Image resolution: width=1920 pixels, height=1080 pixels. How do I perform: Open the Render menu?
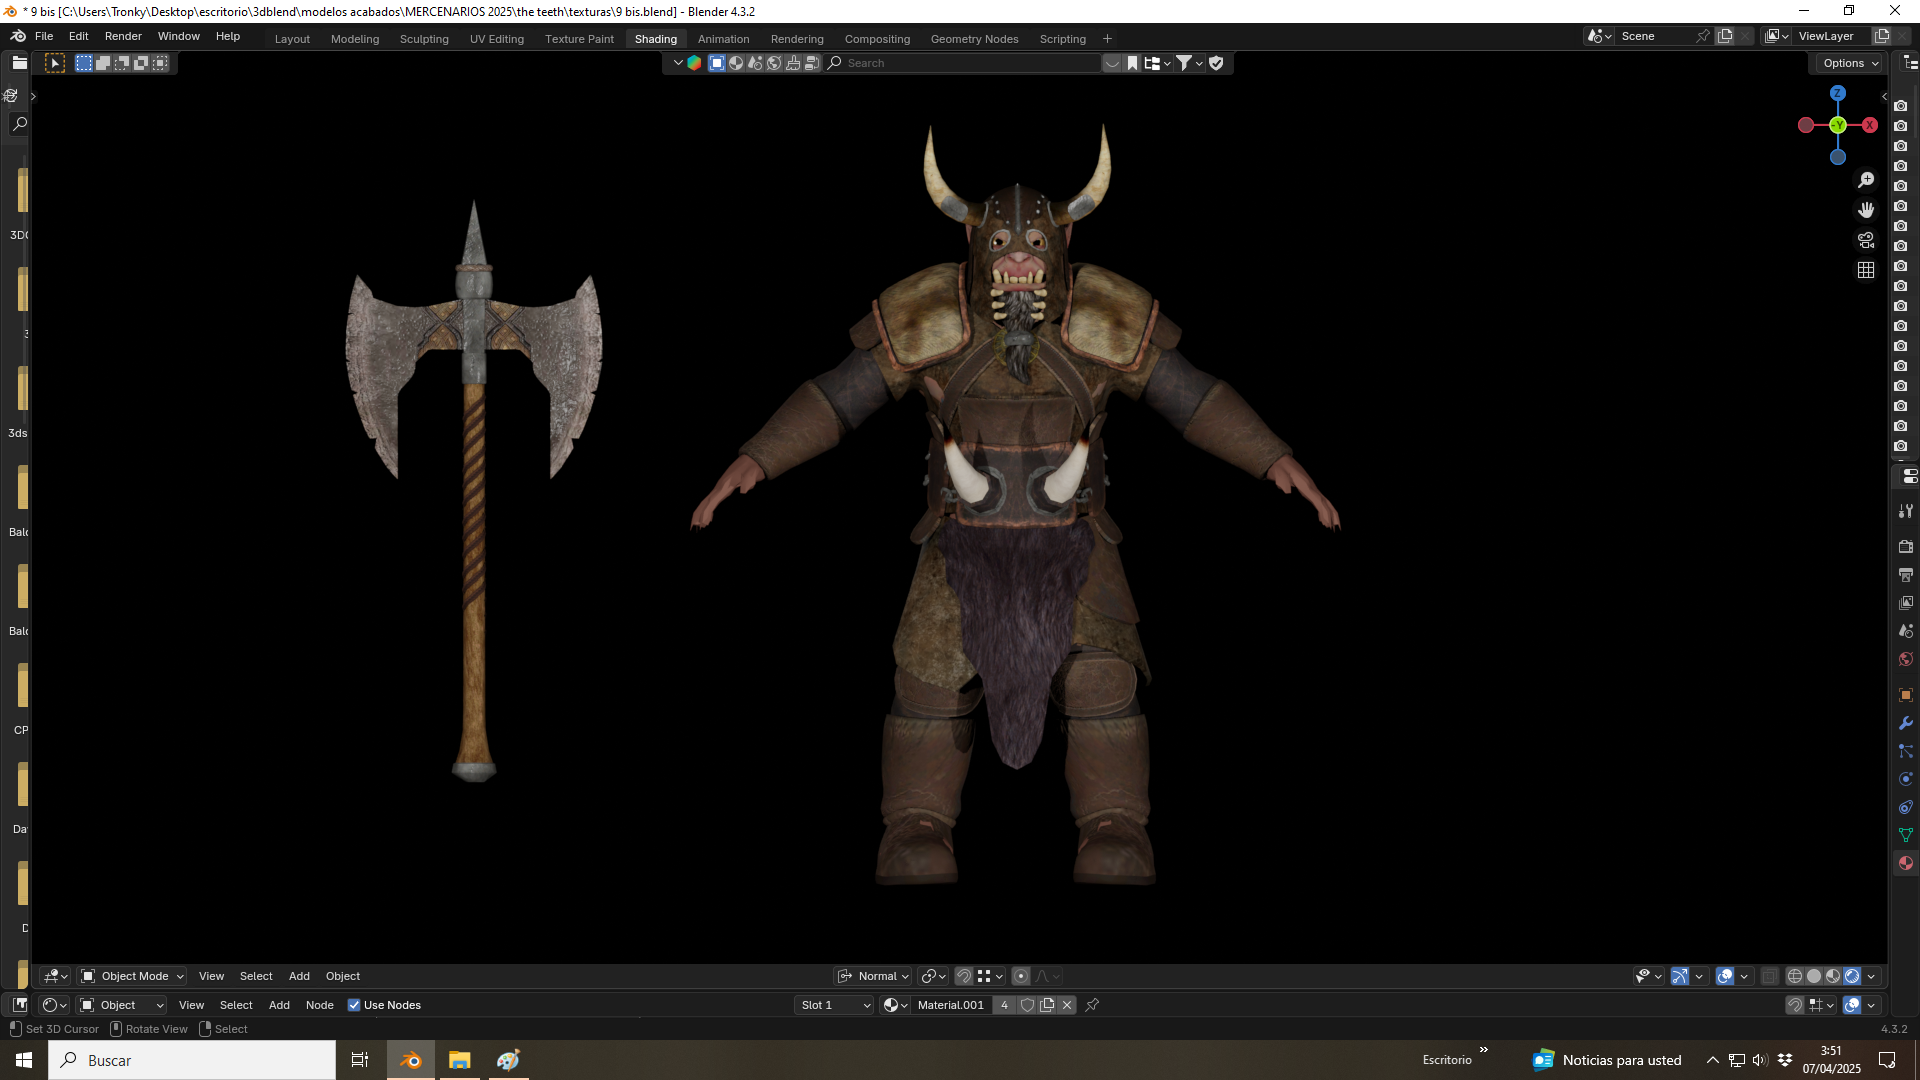pyautogui.click(x=123, y=36)
